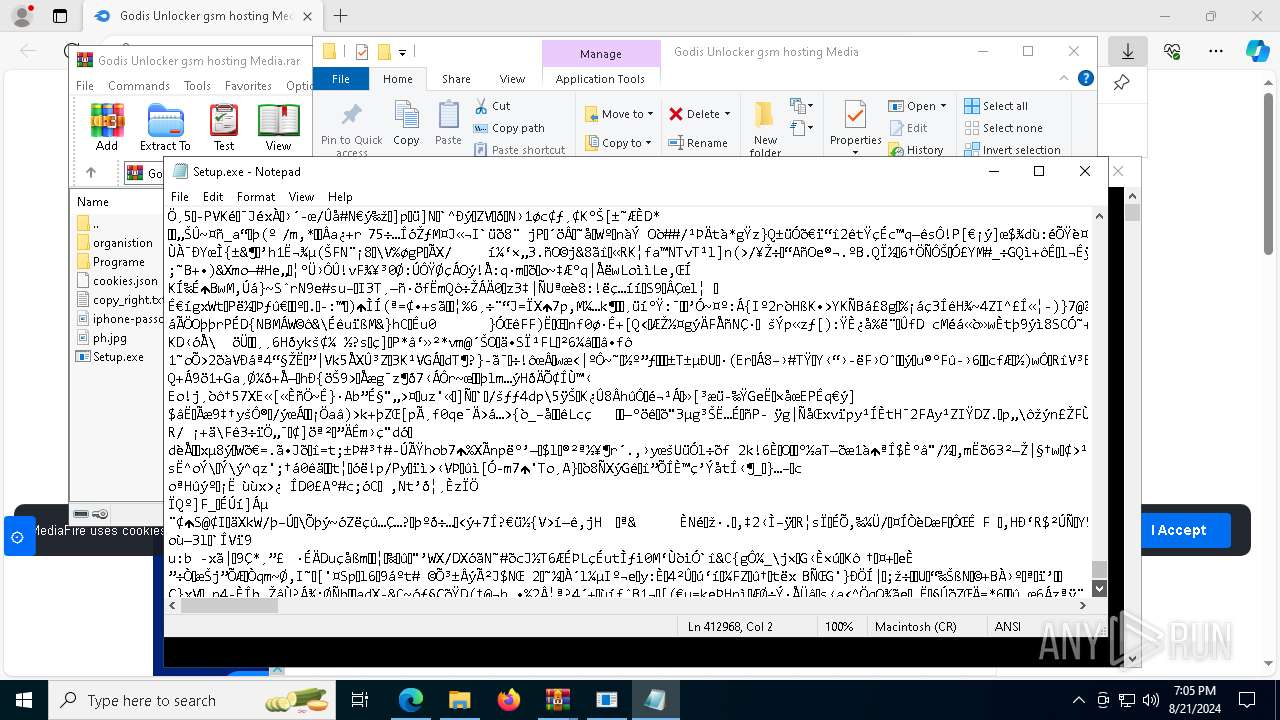Viewport: 1280px width, 720px height.
Task: Open WinRAR Tools menu
Action: pyautogui.click(x=197, y=86)
